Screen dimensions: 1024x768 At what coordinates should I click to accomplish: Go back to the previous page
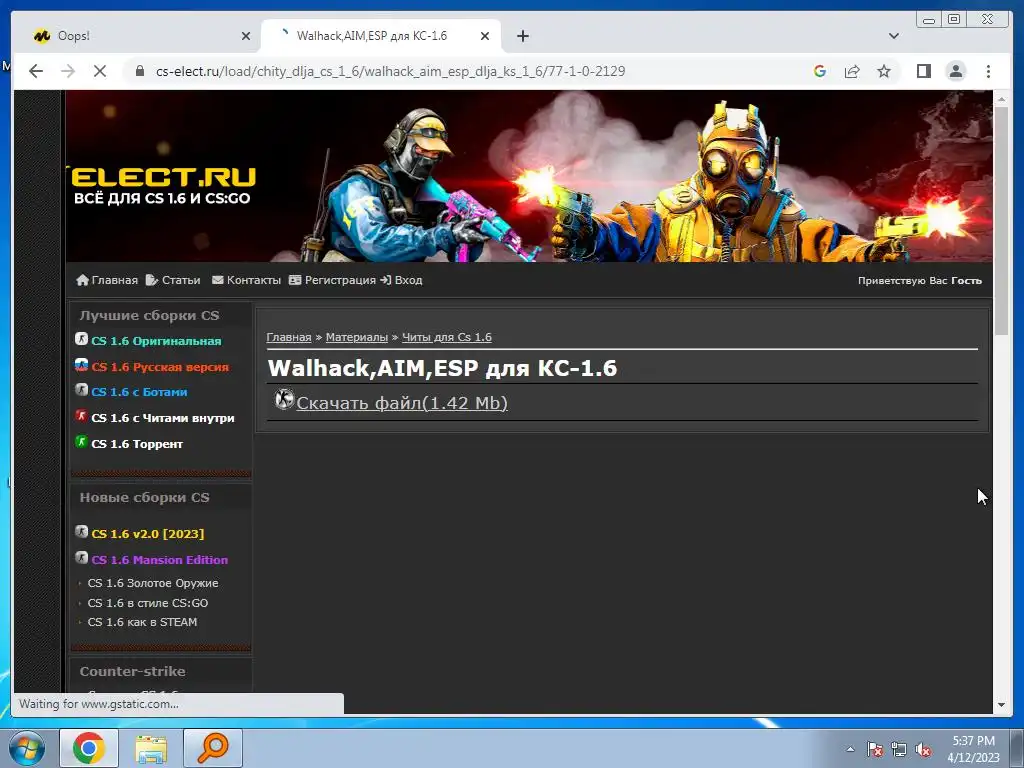(x=36, y=71)
